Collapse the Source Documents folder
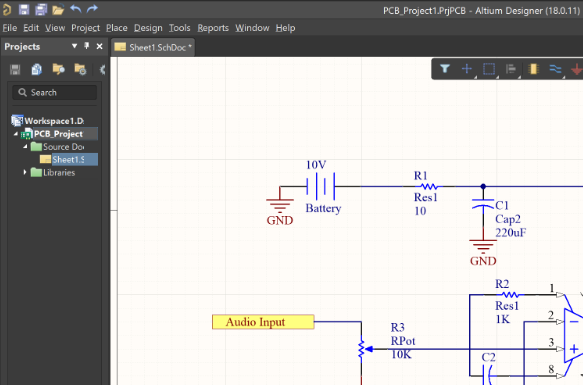The image size is (583, 385). click(x=25, y=147)
